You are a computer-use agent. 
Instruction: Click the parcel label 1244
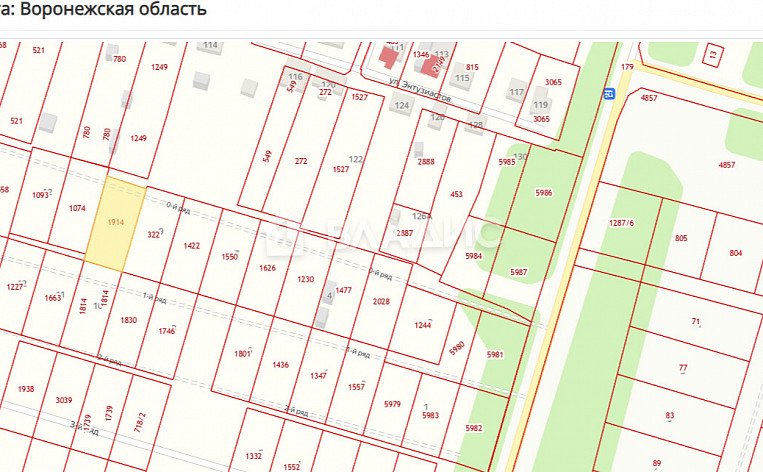[x=422, y=325]
